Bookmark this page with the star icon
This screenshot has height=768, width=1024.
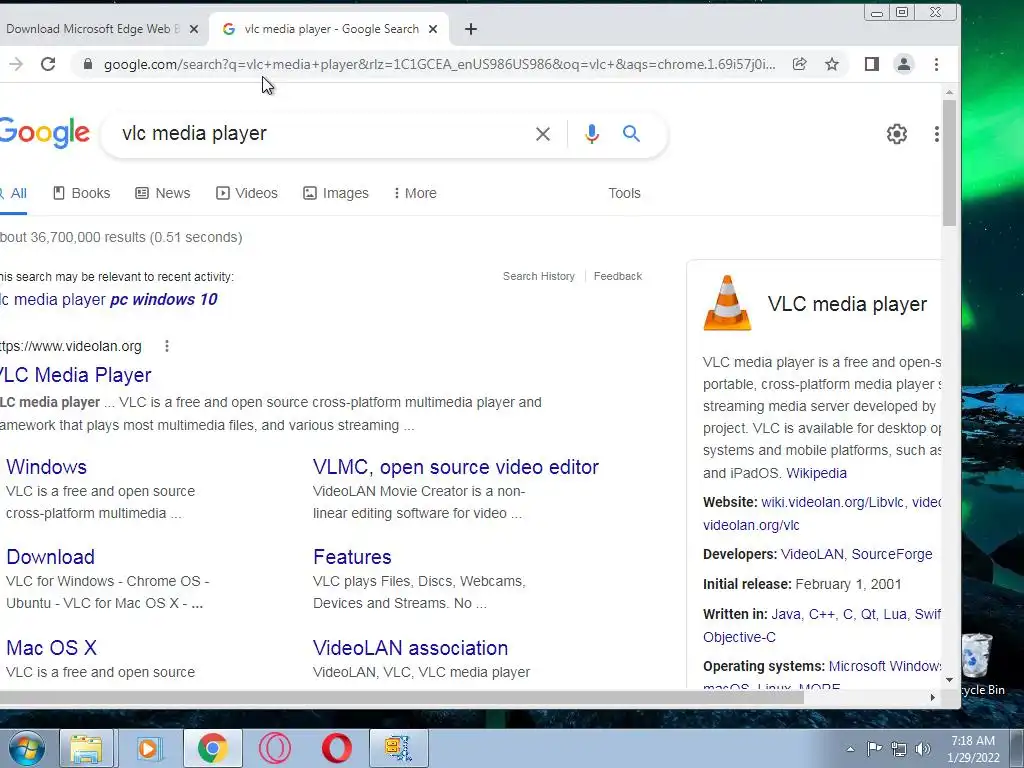(x=831, y=64)
